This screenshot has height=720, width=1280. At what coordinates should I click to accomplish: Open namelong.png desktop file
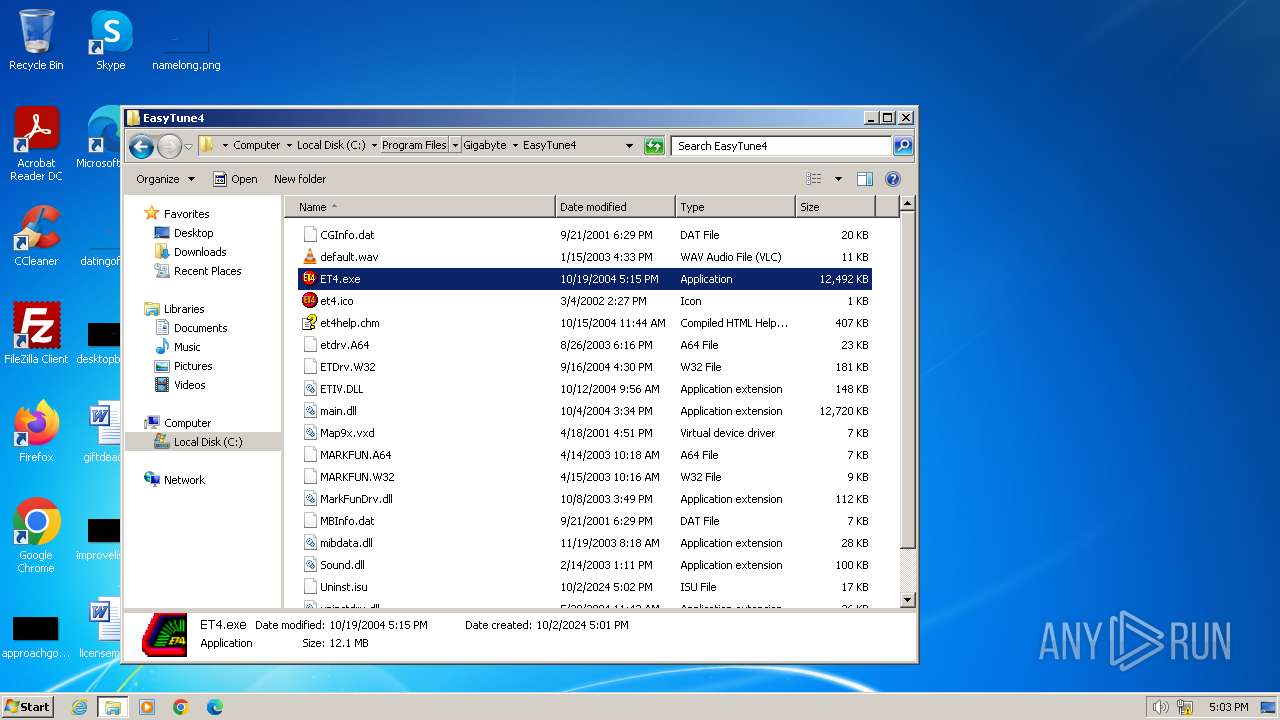(x=186, y=50)
